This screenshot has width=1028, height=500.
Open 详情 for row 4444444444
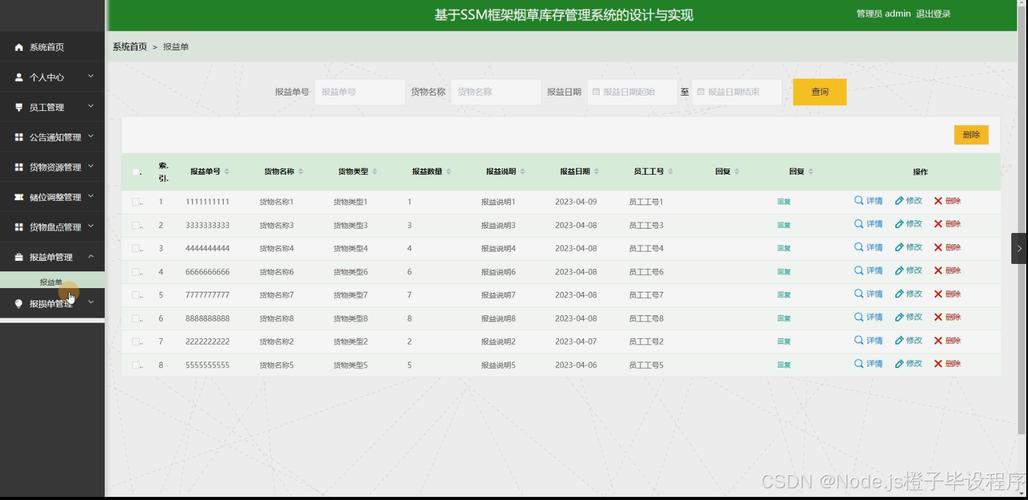tap(868, 248)
